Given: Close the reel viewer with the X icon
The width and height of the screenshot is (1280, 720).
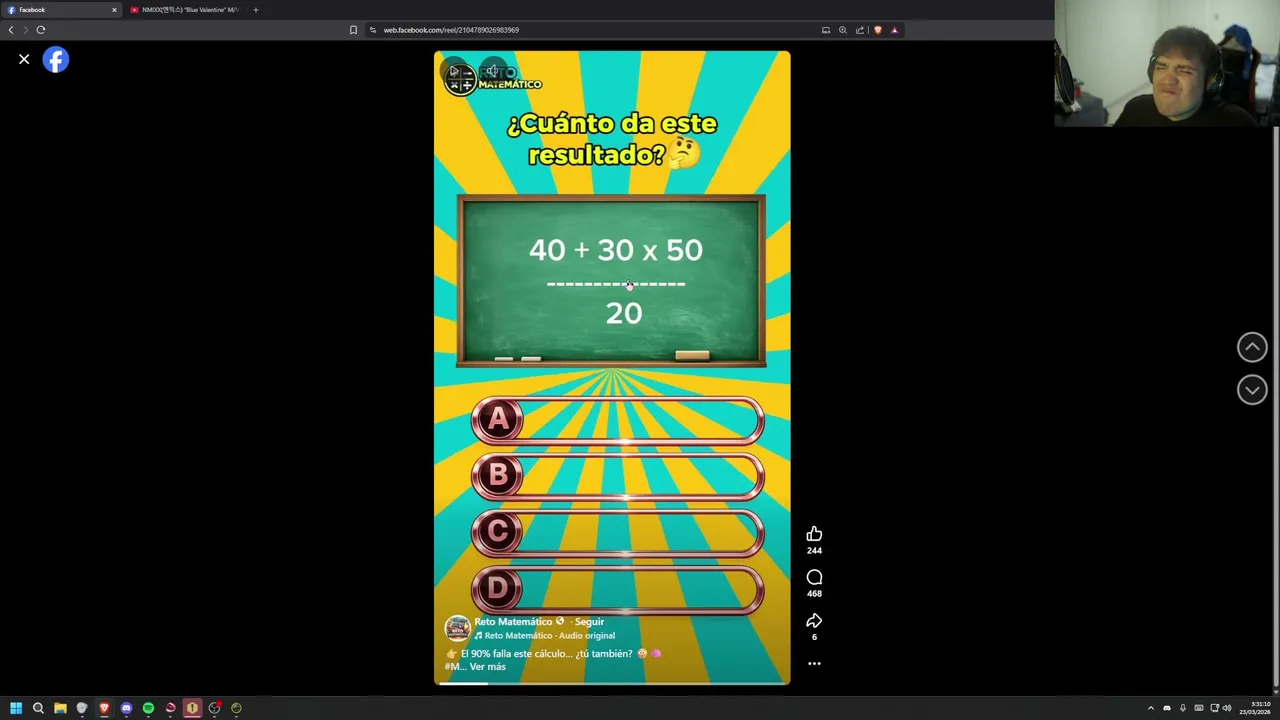Looking at the screenshot, I should (x=24, y=60).
